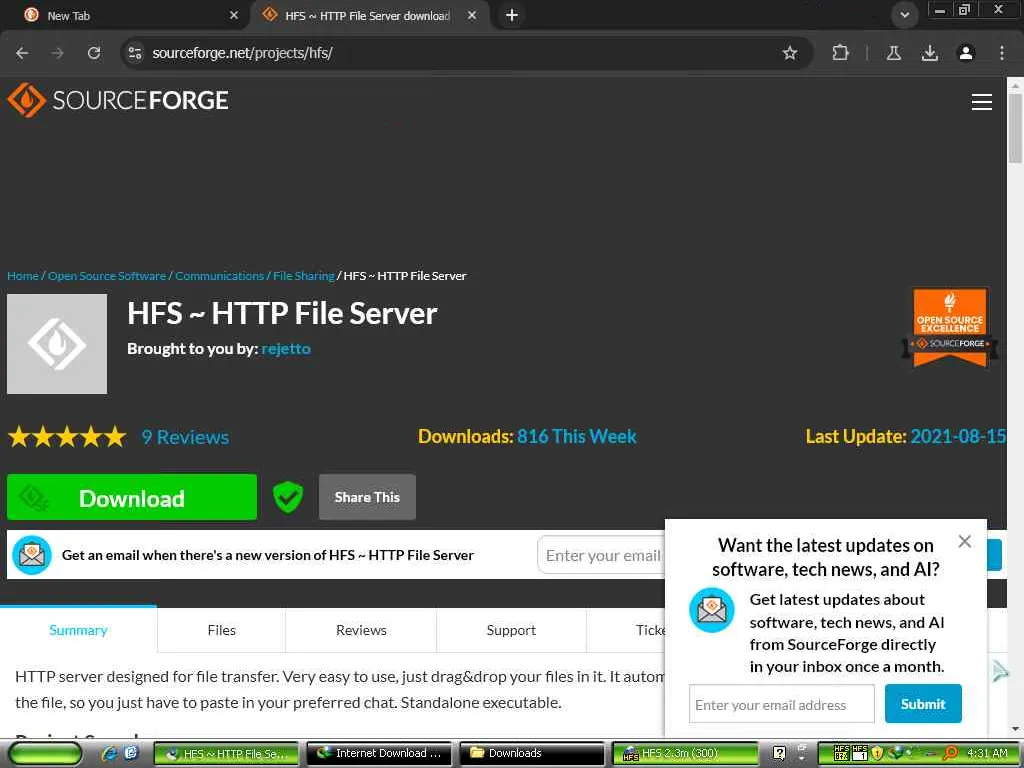Dismiss the newsletter popup with X
The height and width of the screenshot is (768, 1024).
965,541
